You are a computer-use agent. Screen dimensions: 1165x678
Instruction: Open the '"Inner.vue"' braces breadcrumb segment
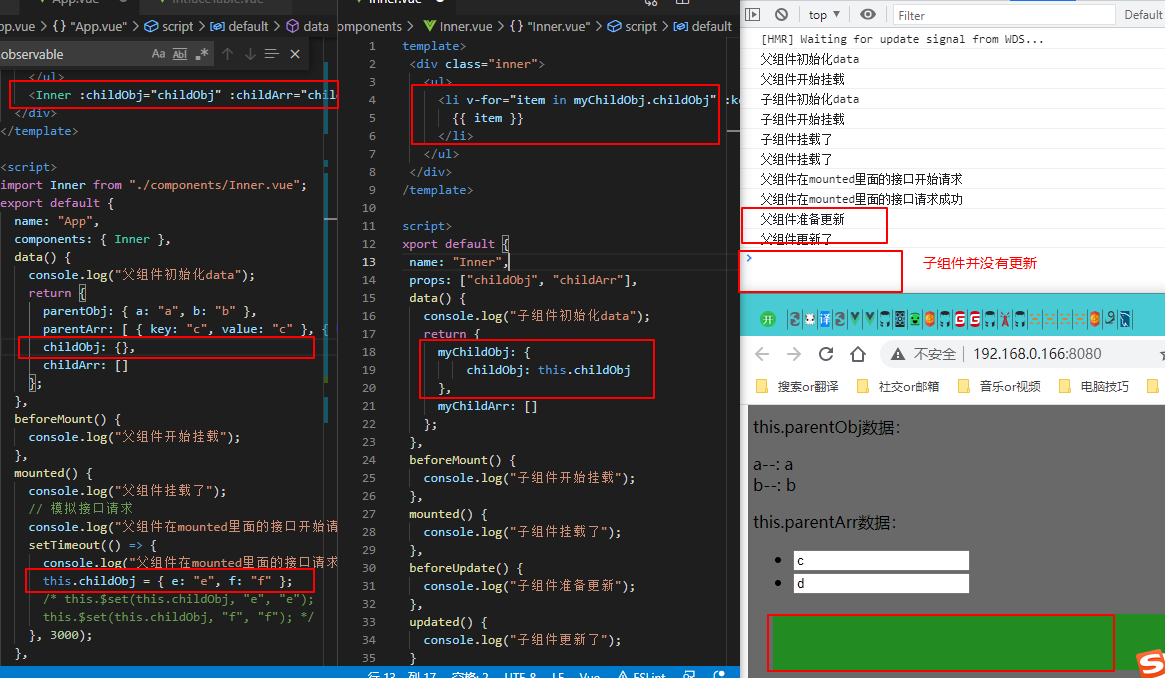[550, 27]
